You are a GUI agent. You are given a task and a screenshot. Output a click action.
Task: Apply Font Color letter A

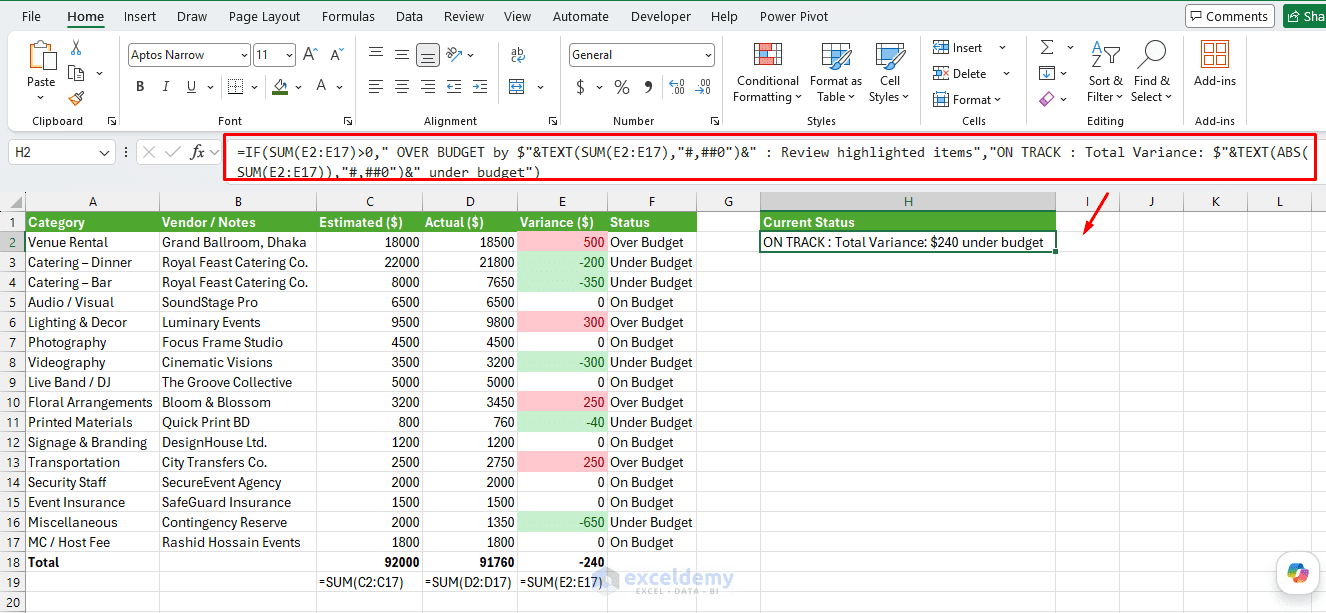[323, 87]
